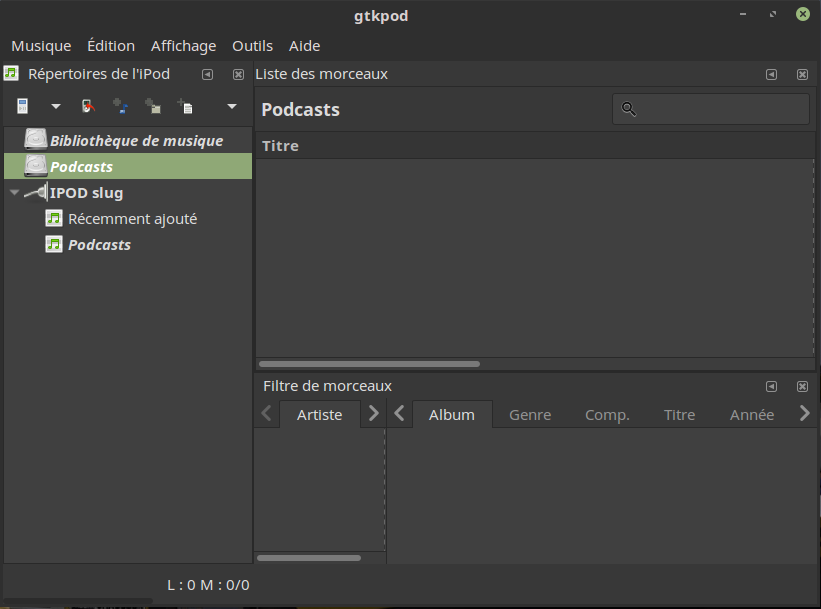
Task: Click the save changes iPod icon
Action: [88, 106]
